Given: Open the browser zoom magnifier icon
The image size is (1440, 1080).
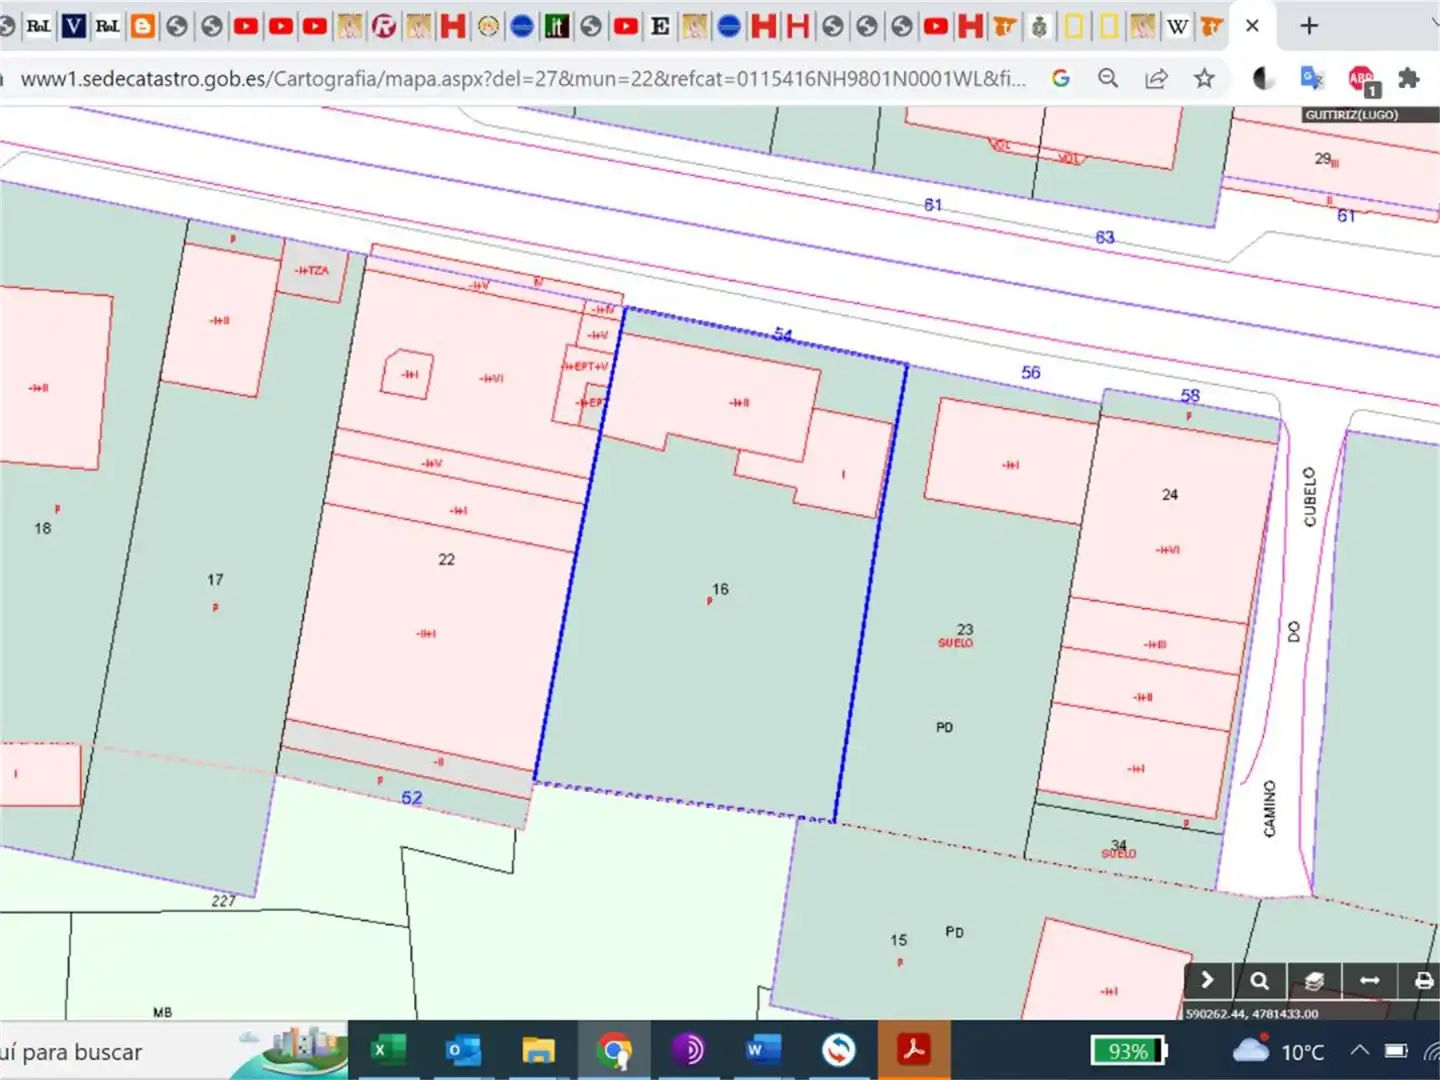Looking at the screenshot, I should coord(1108,78).
